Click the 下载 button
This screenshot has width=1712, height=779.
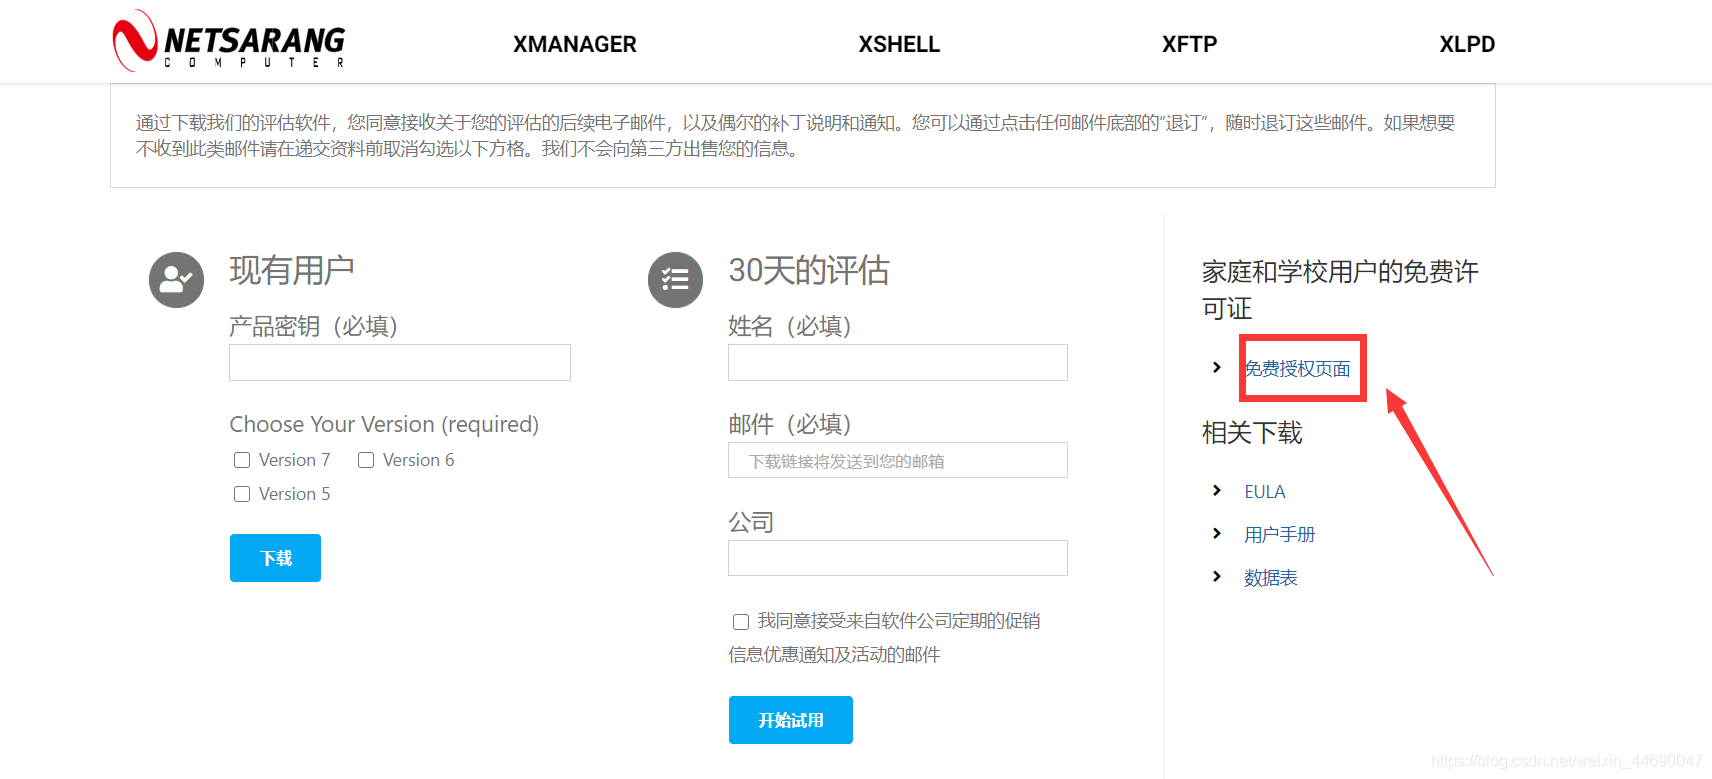point(275,558)
